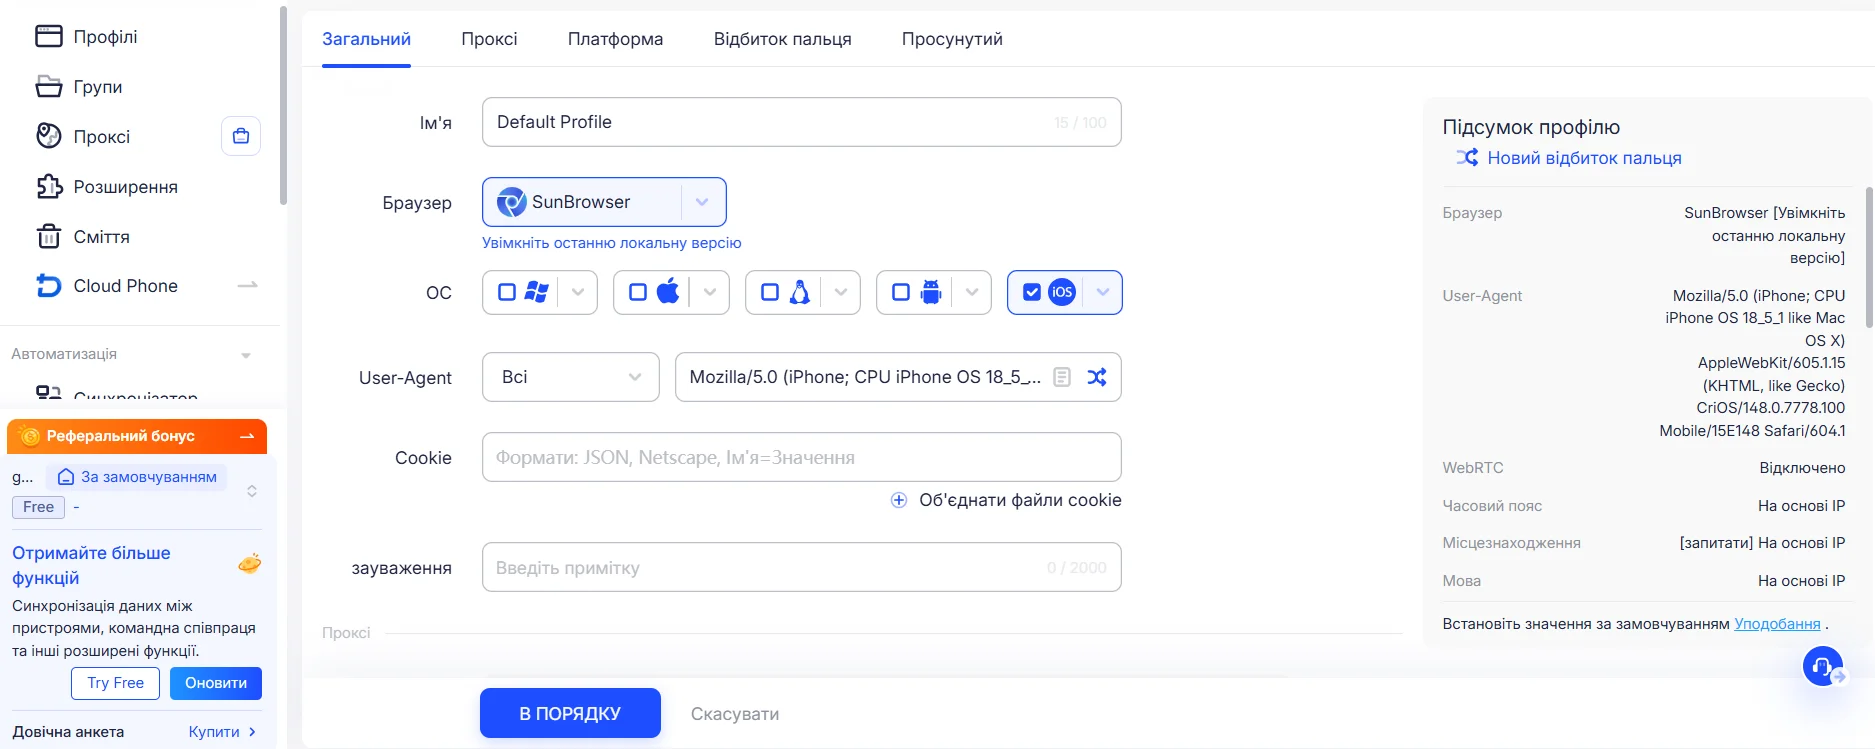Image resolution: width=1875 pixels, height=749 pixels.
Task: Switch to the Загальний tab
Action: point(366,39)
